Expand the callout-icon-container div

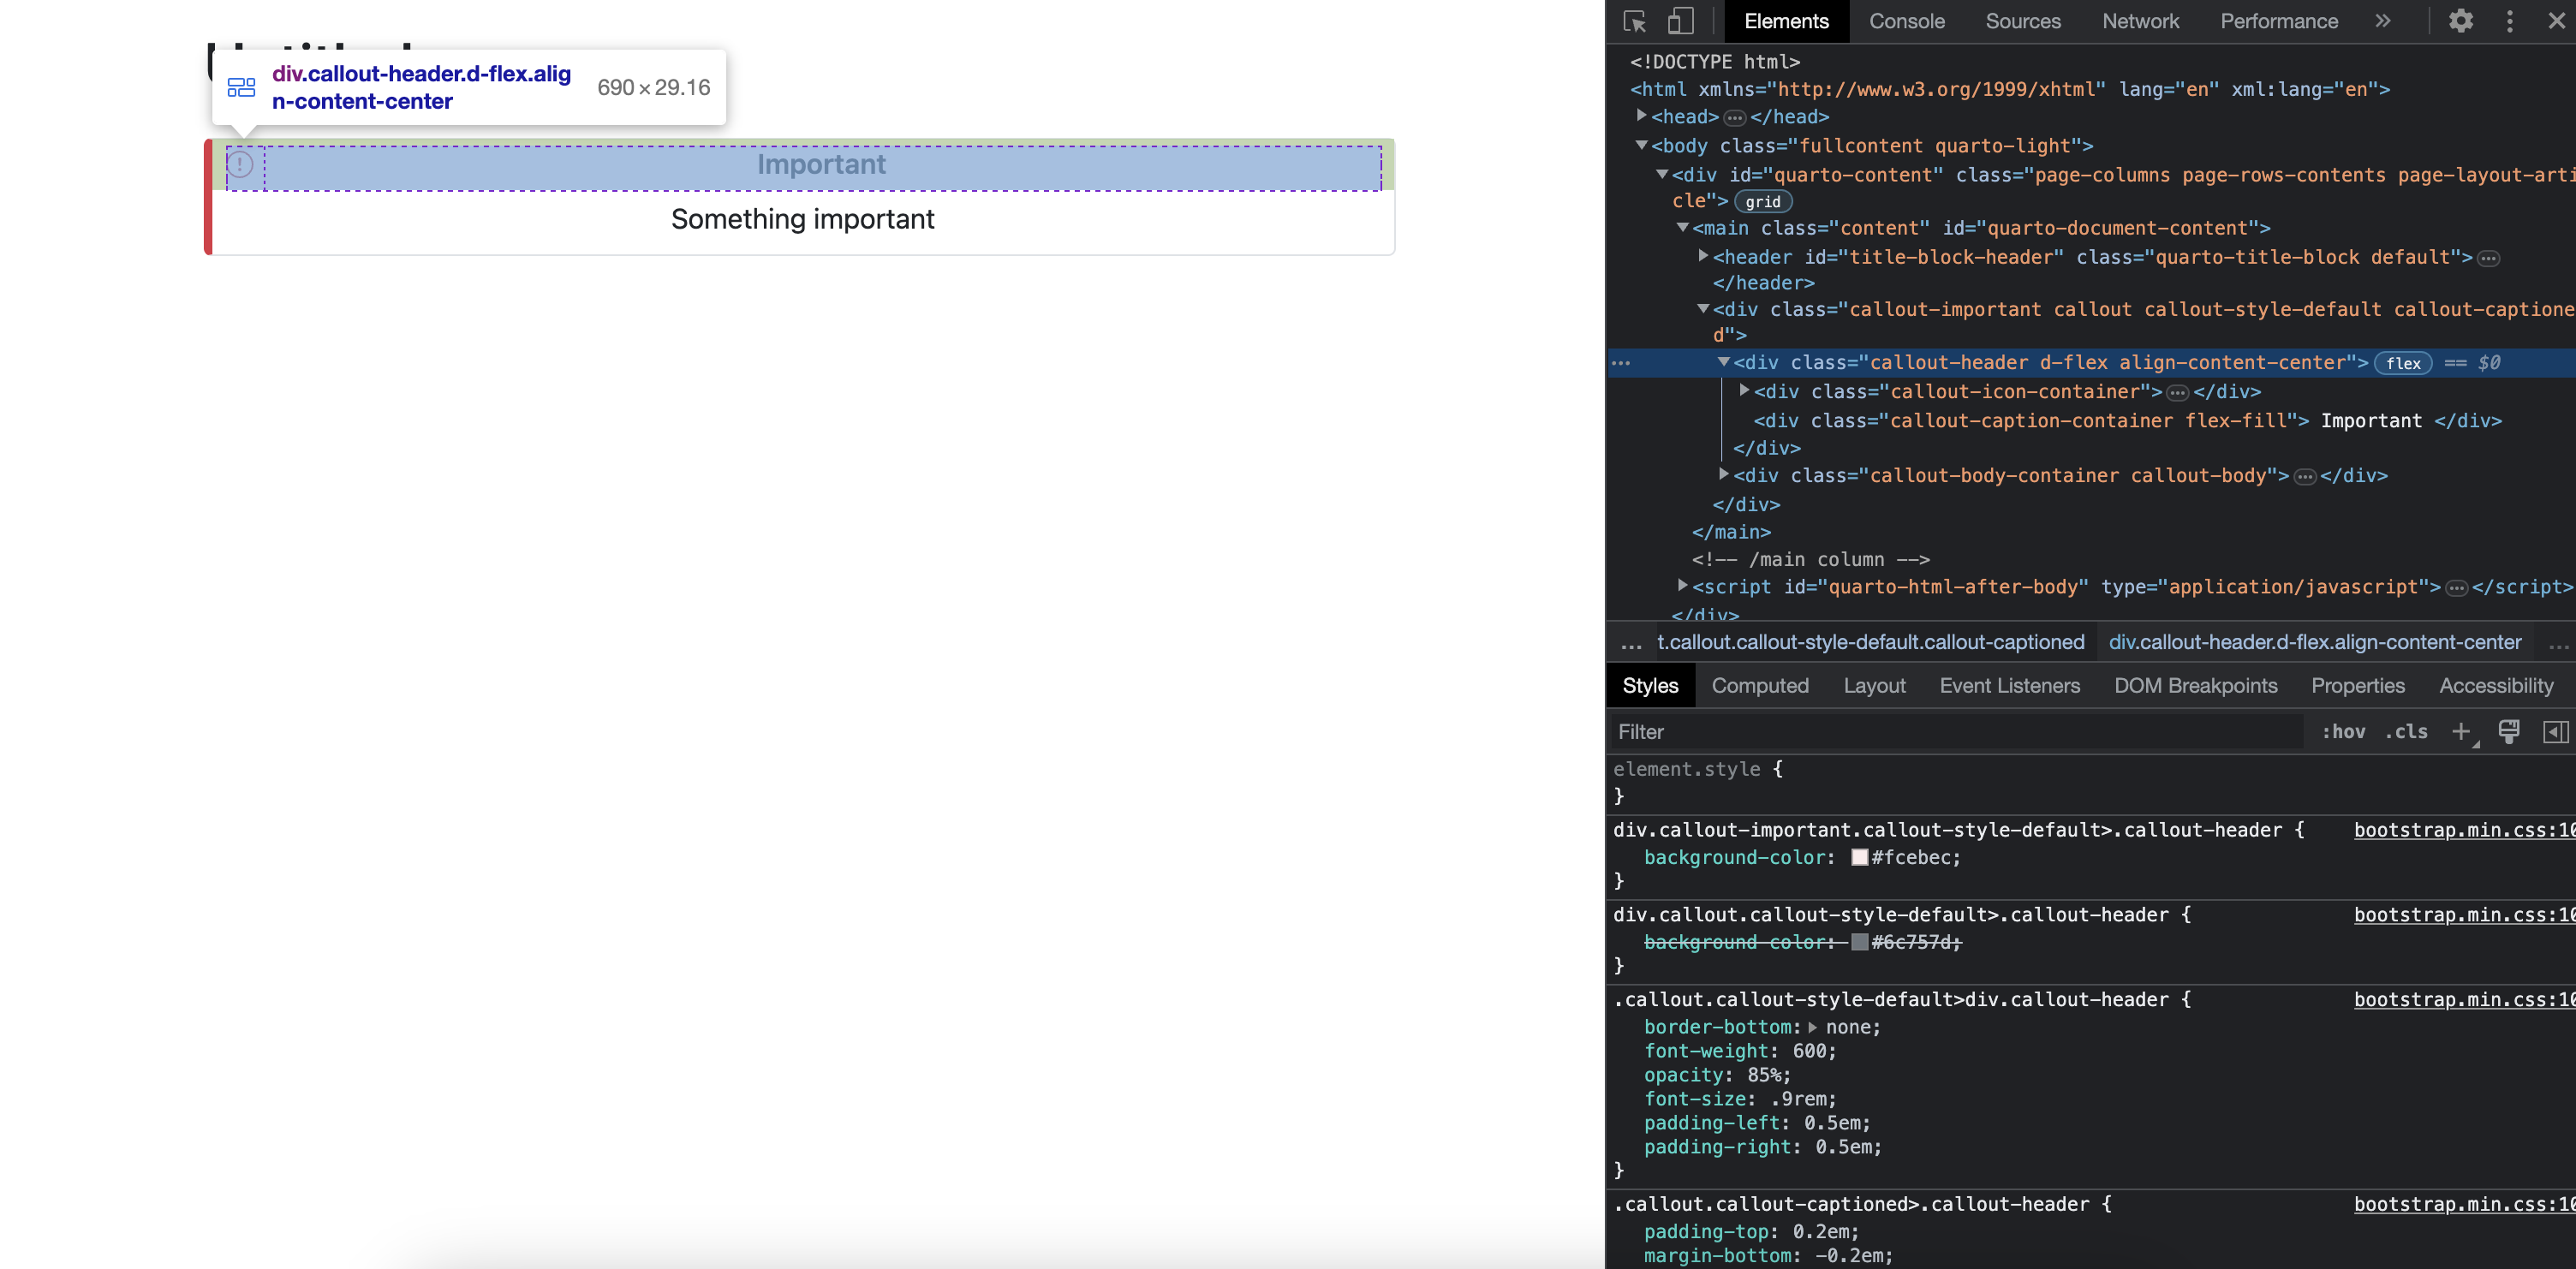[1744, 391]
